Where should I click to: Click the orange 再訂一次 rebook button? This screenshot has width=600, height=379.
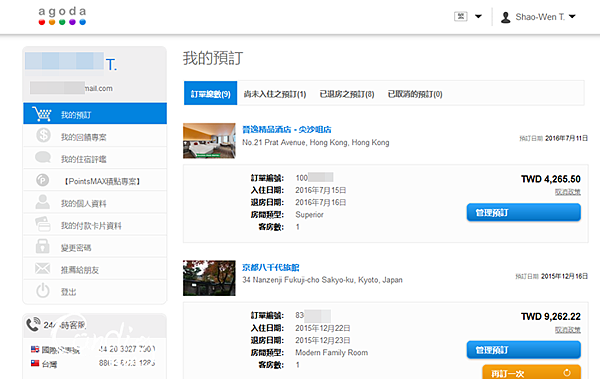(532, 372)
